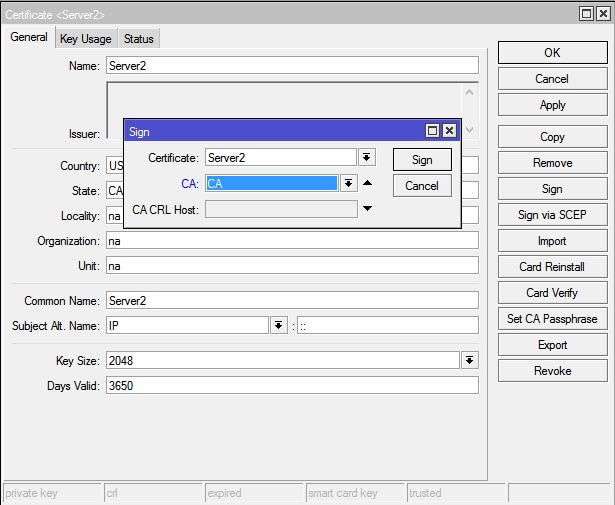Click the Issuer box scroll up arrow
Screen dimensions: 615x505
pyautogui.click(x=469, y=93)
